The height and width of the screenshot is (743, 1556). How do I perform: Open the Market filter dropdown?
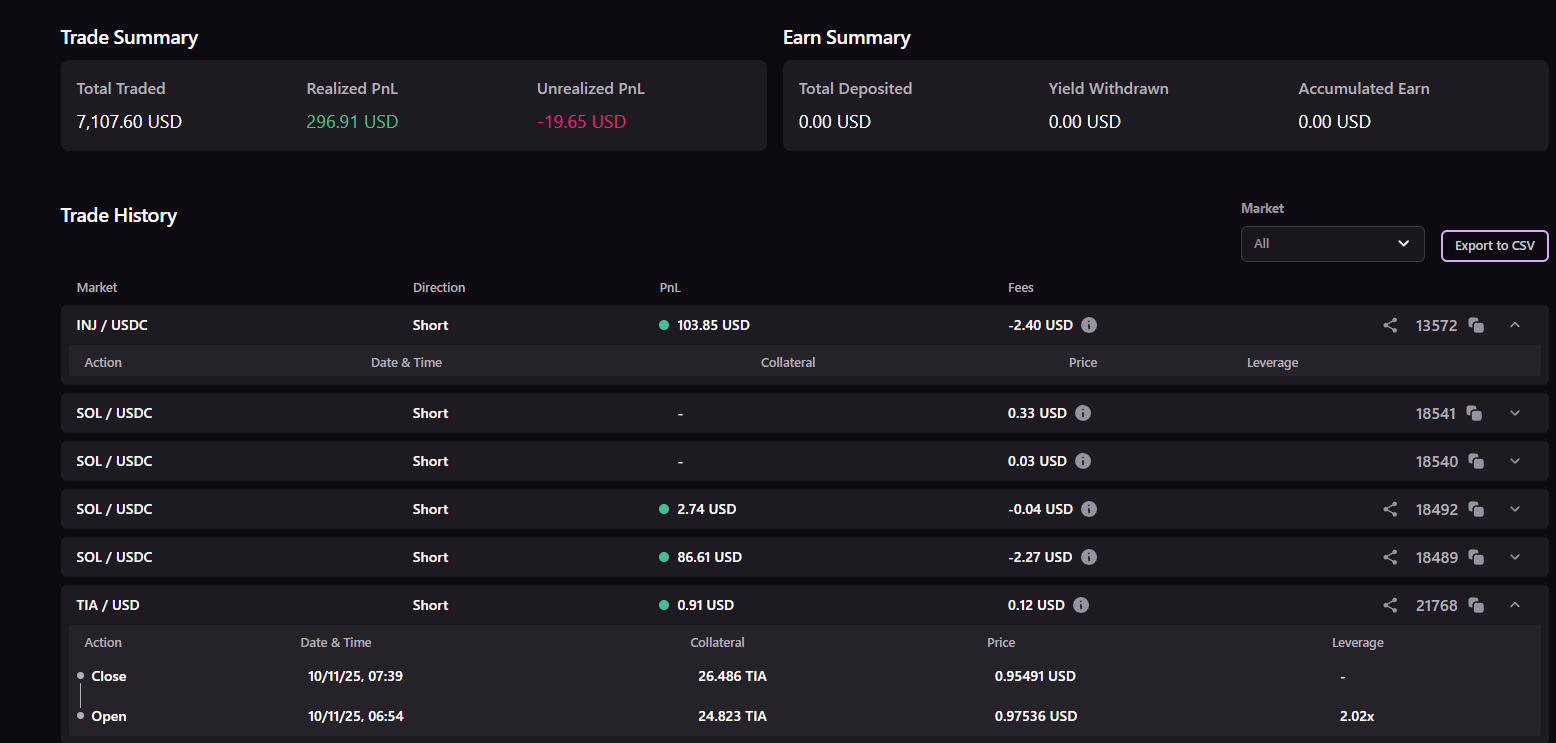(1332, 243)
